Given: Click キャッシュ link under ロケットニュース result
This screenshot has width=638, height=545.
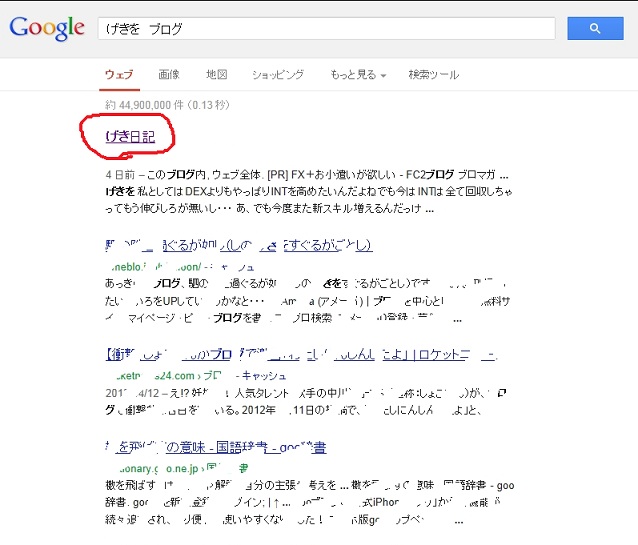Looking at the screenshot, I should pyautogui.click(x=264, y=376).
